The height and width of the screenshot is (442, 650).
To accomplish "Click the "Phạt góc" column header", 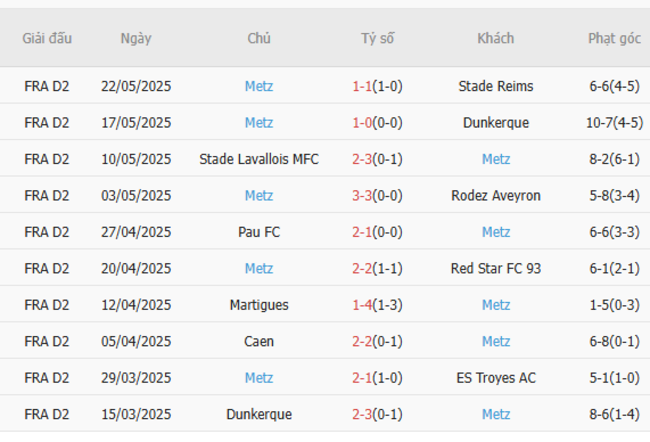I will coord(614,39).
